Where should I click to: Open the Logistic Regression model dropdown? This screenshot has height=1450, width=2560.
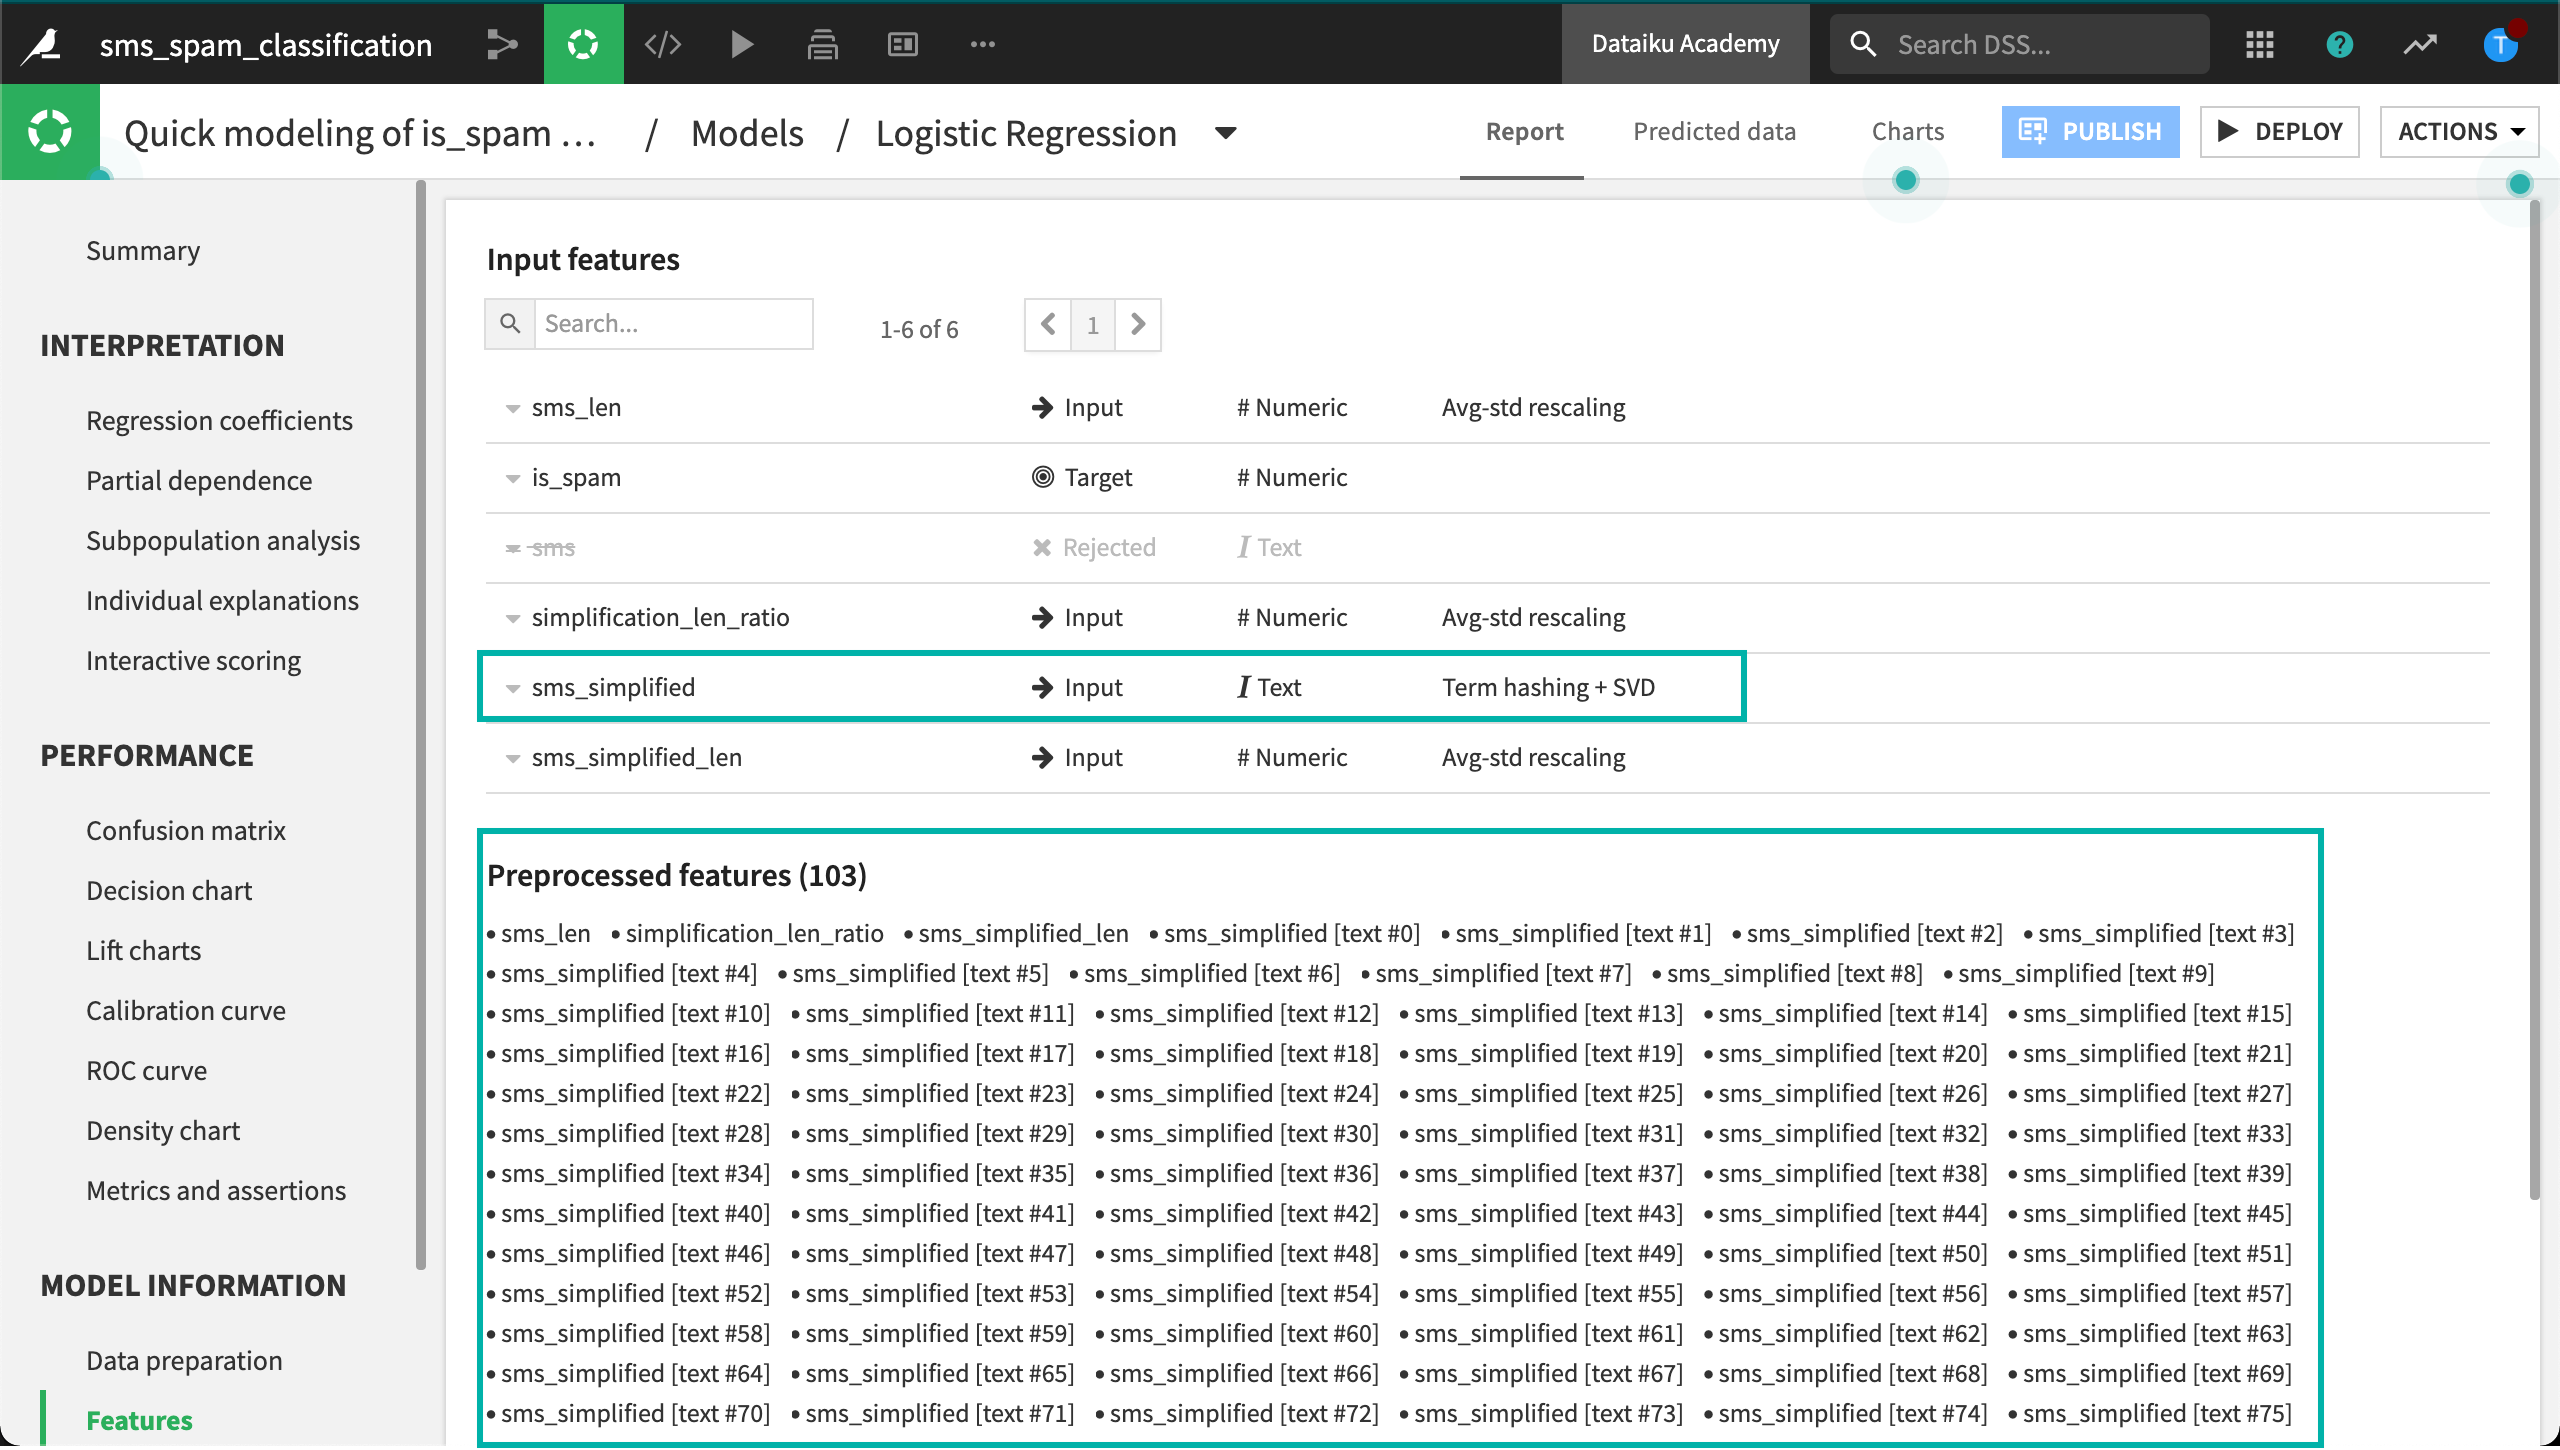pos(1226,133)
